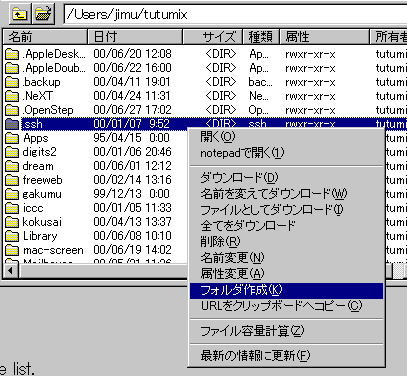Sort by 名前 column header

(45, 37)
